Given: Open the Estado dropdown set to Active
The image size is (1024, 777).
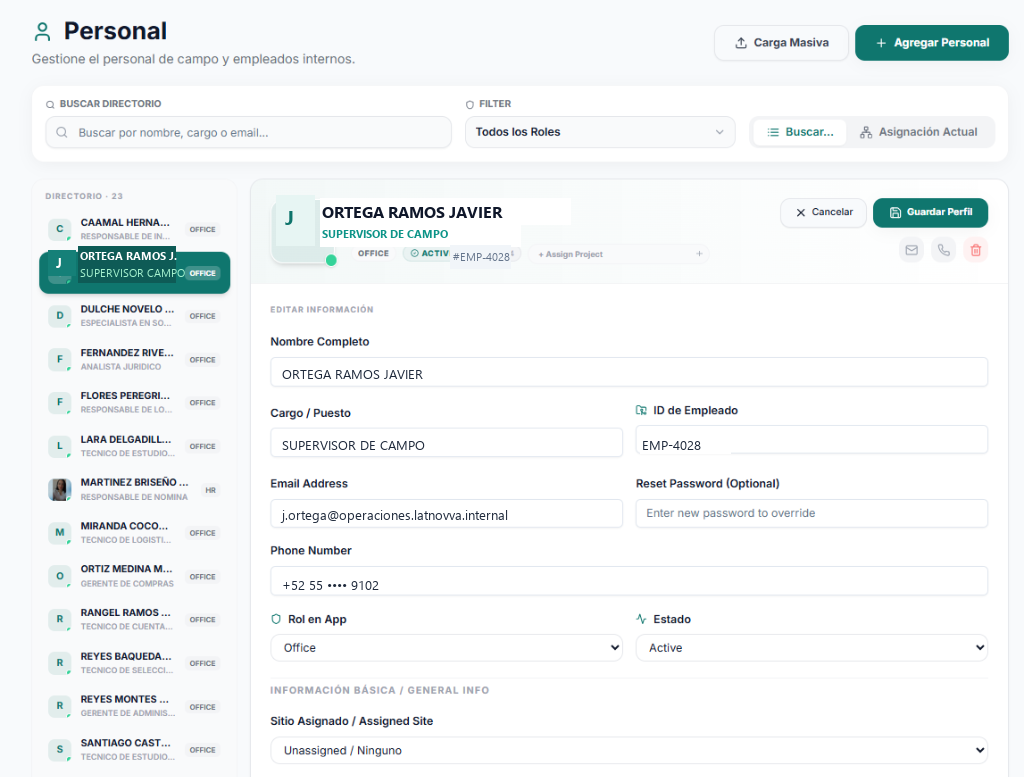Looking at the screenshot, I should (x=812, y=648).
